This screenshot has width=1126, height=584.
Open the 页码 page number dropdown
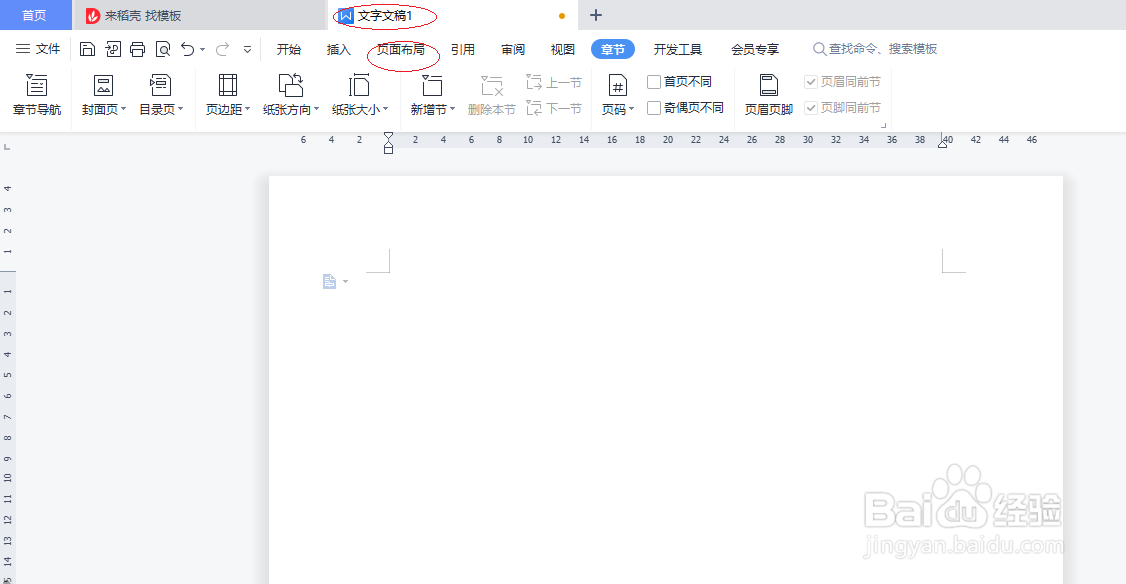pos(618,94)
